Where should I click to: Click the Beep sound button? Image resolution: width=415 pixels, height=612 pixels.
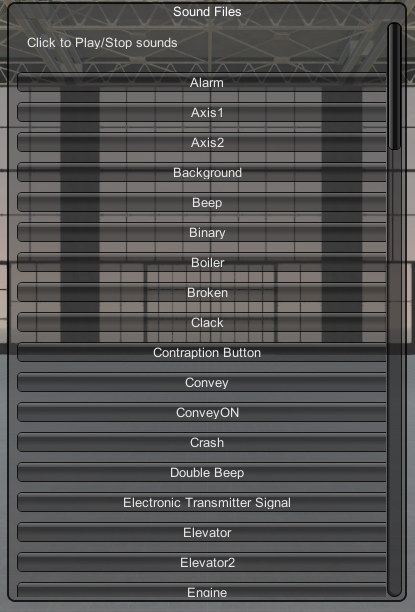pos(201,203)
